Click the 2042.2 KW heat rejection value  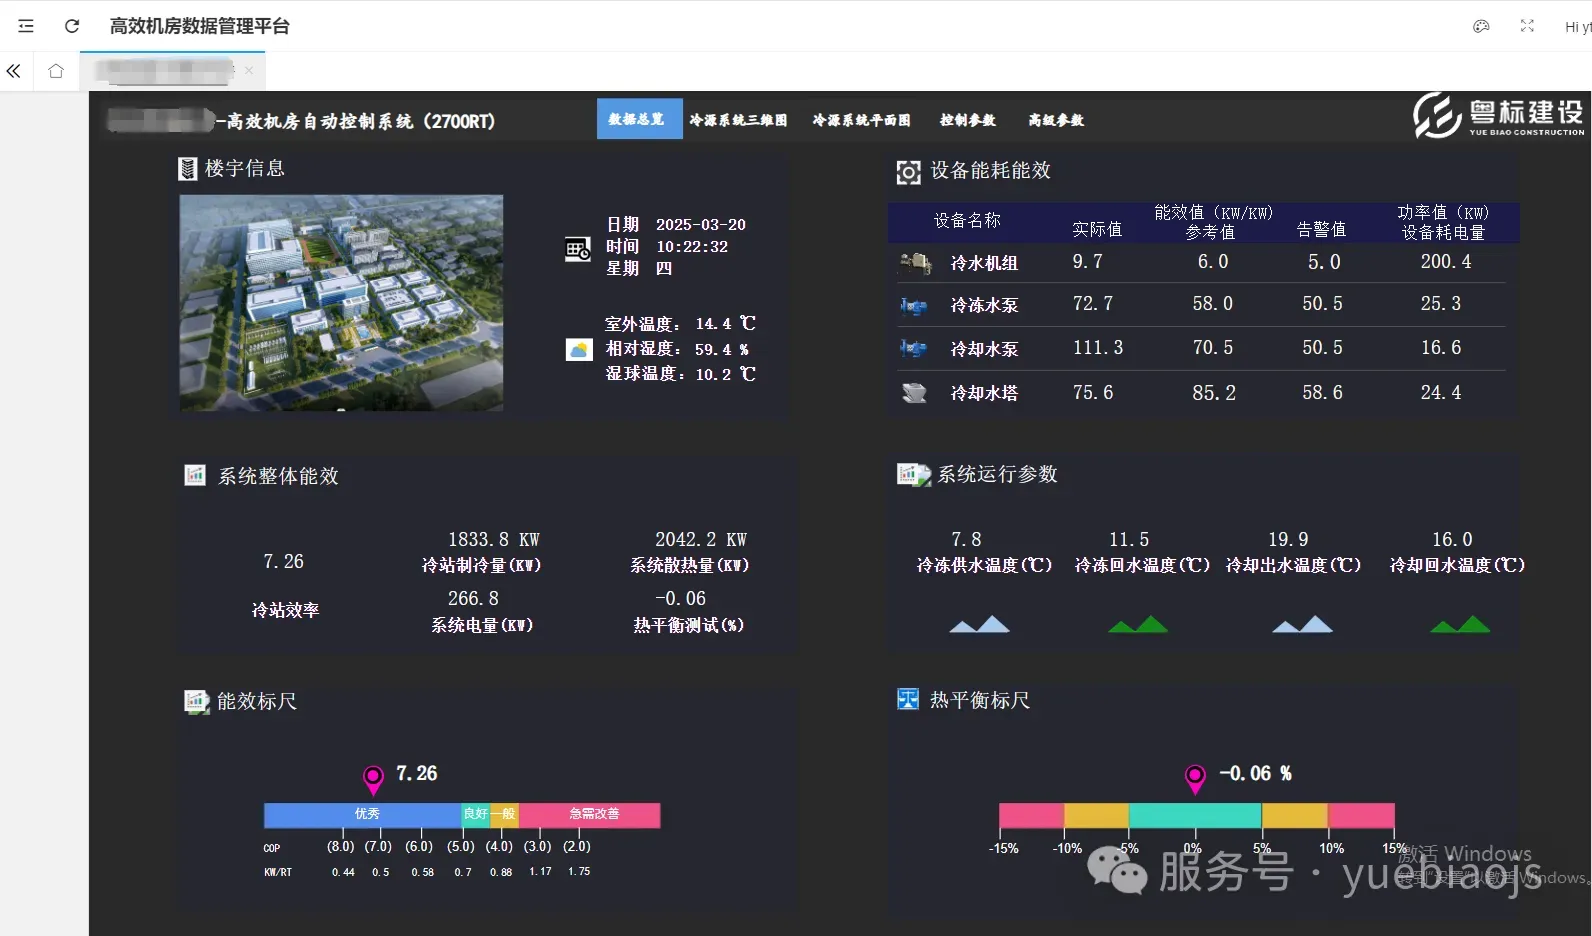coord(701,540)
